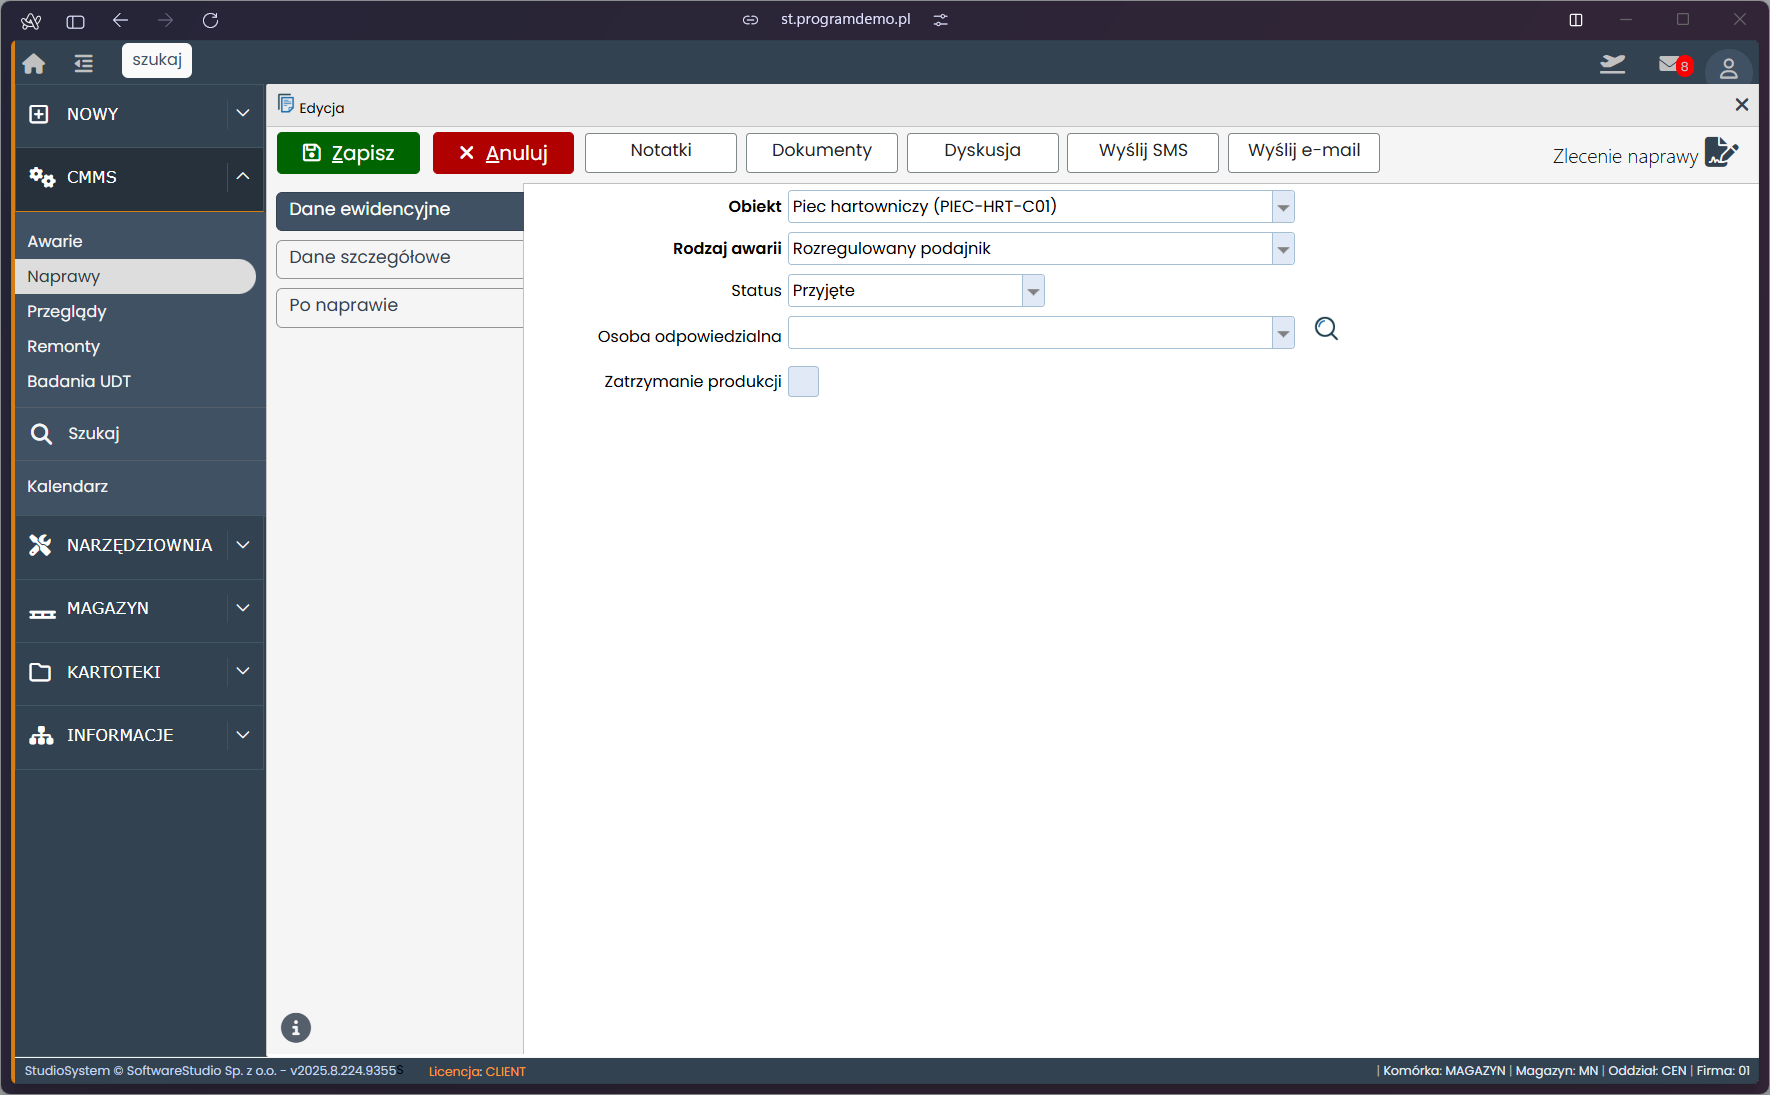Click the Zlecenie naprawy edit icon
Viewport: 1770px width, 1095px height.
pyautogui.click(x=1721, y=153)
